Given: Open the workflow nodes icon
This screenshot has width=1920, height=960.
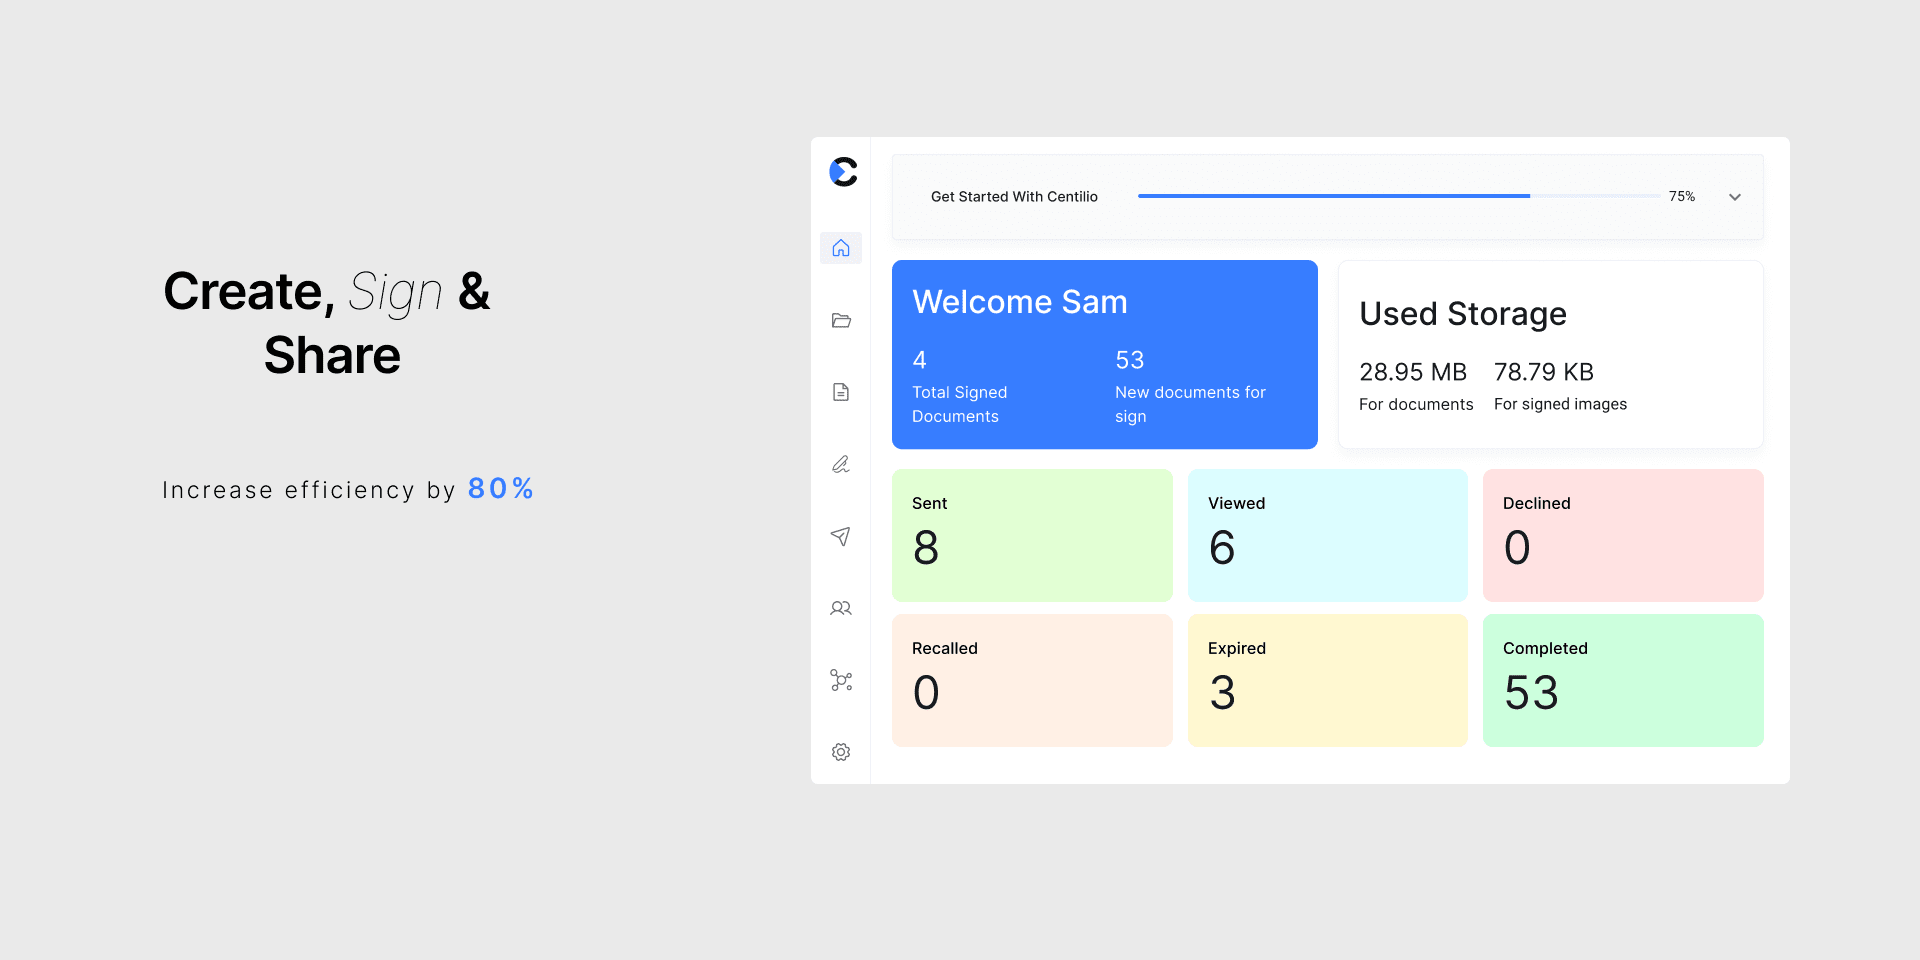Looking at the screenshot, I should (x=841, y=680).
